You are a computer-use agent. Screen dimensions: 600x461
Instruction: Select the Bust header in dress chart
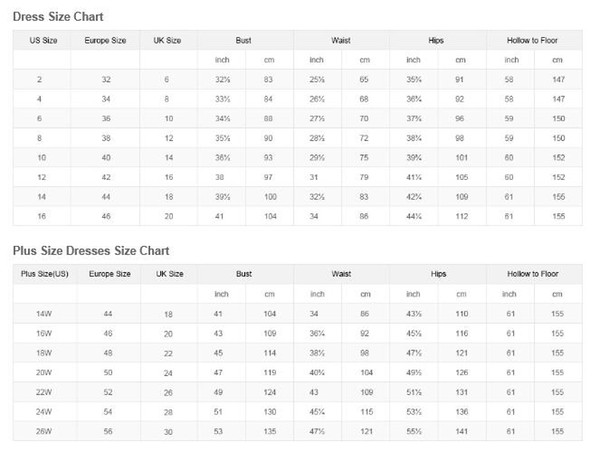243,41
